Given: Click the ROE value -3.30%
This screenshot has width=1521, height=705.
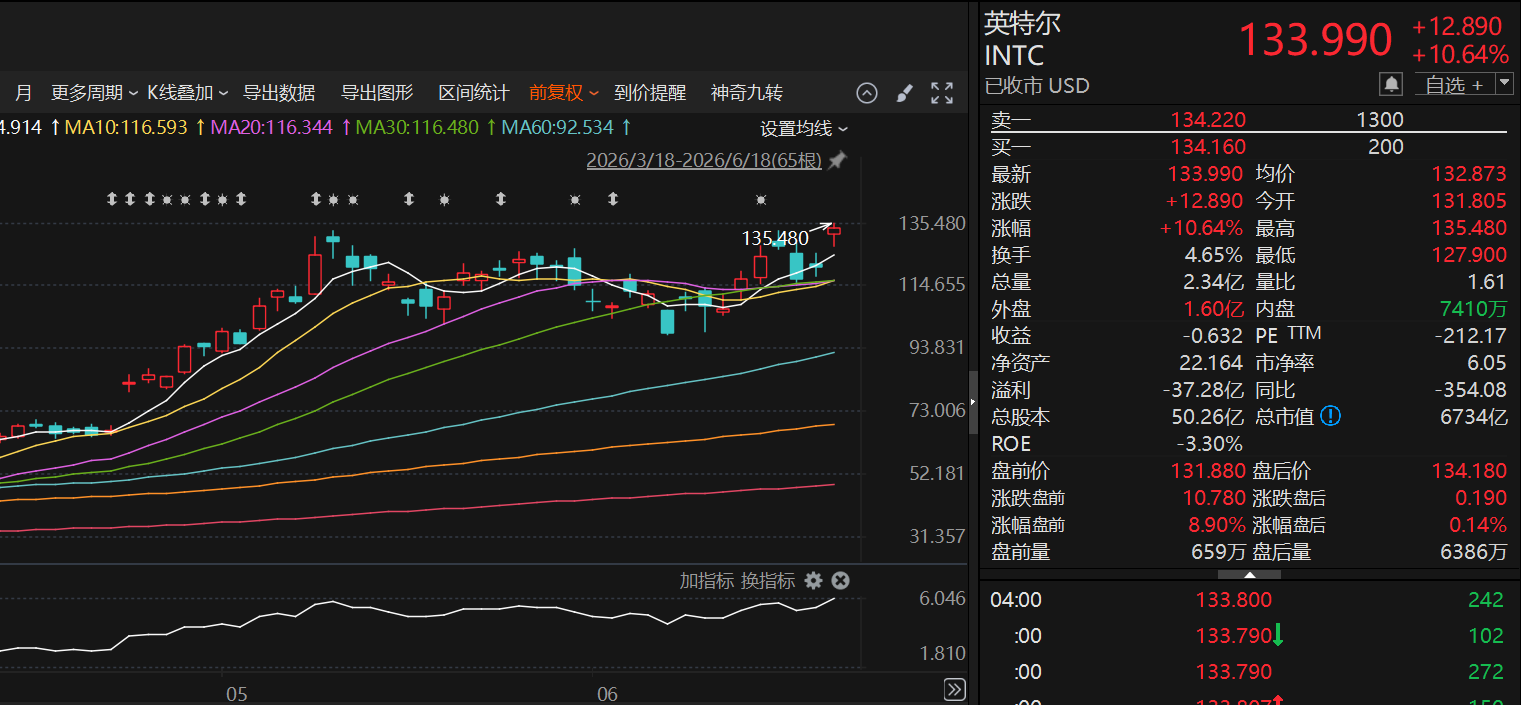Looking at the screenshot, I should pos(1208,444).
